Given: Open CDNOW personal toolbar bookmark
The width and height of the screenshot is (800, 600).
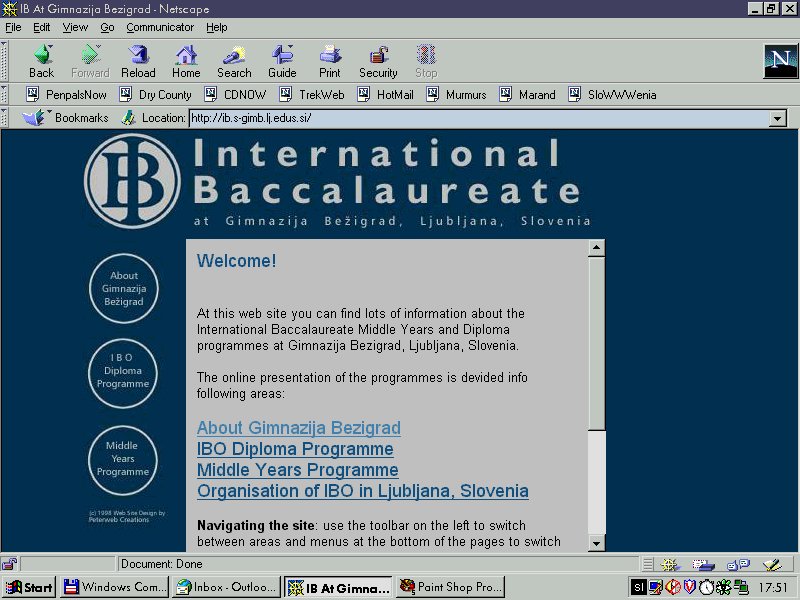Looking at the screenshot, I should point(235,94).
